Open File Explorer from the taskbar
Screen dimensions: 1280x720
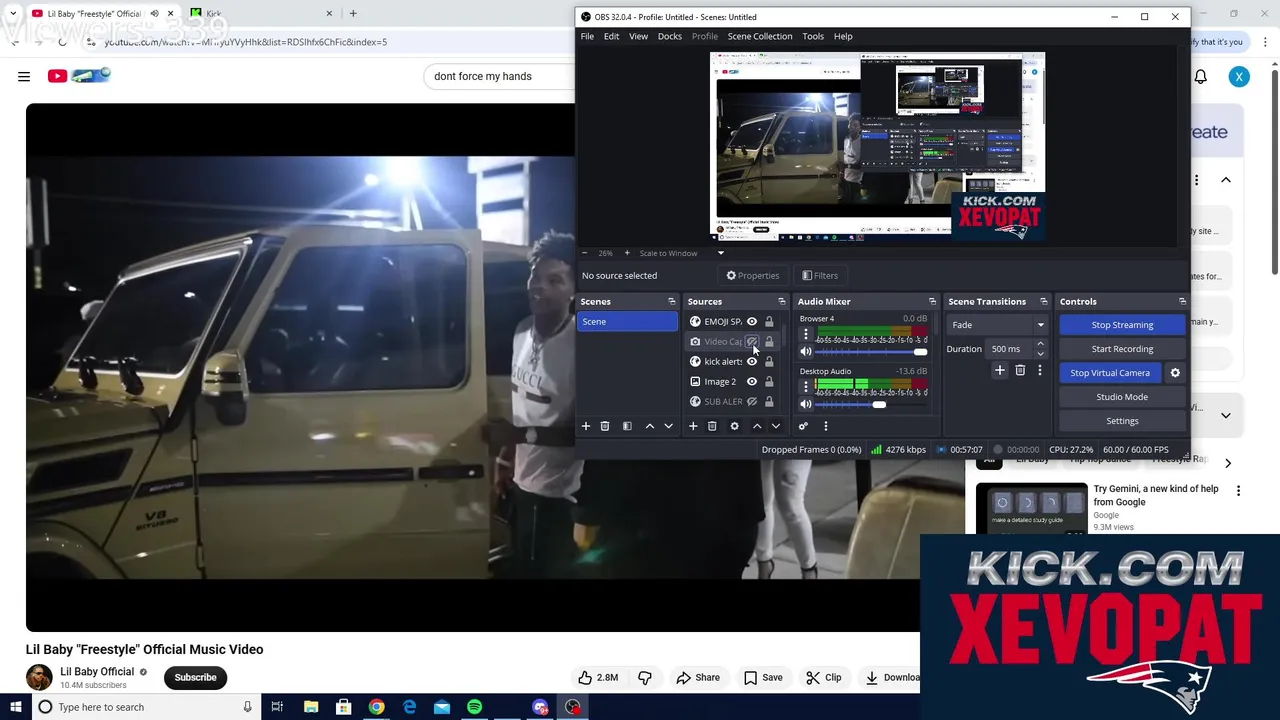[311, 707]
